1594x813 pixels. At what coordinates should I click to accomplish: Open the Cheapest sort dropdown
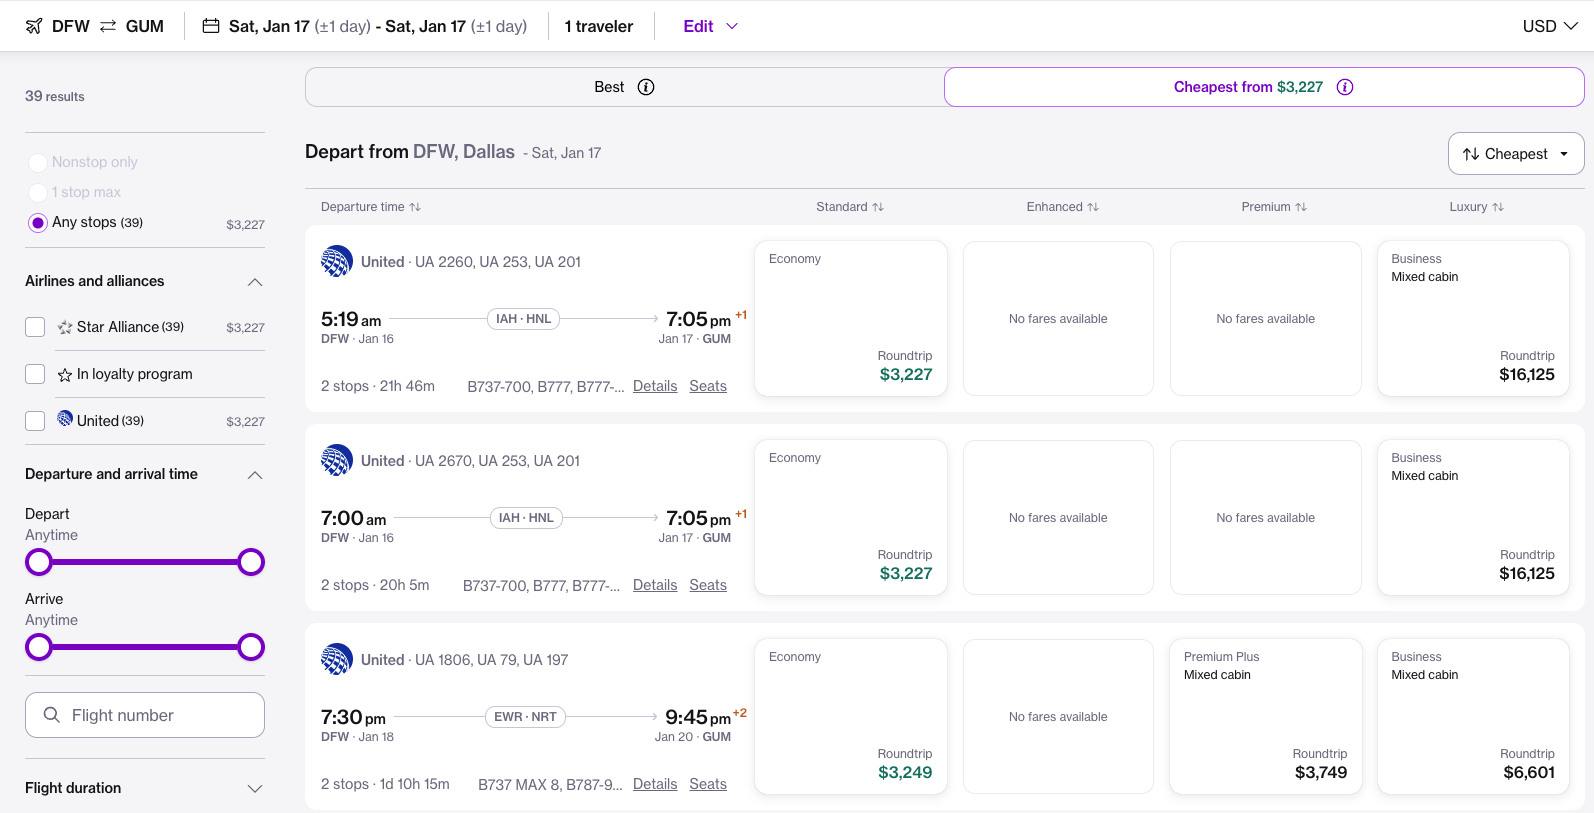pyautogui.click(x=1515, y=154)
